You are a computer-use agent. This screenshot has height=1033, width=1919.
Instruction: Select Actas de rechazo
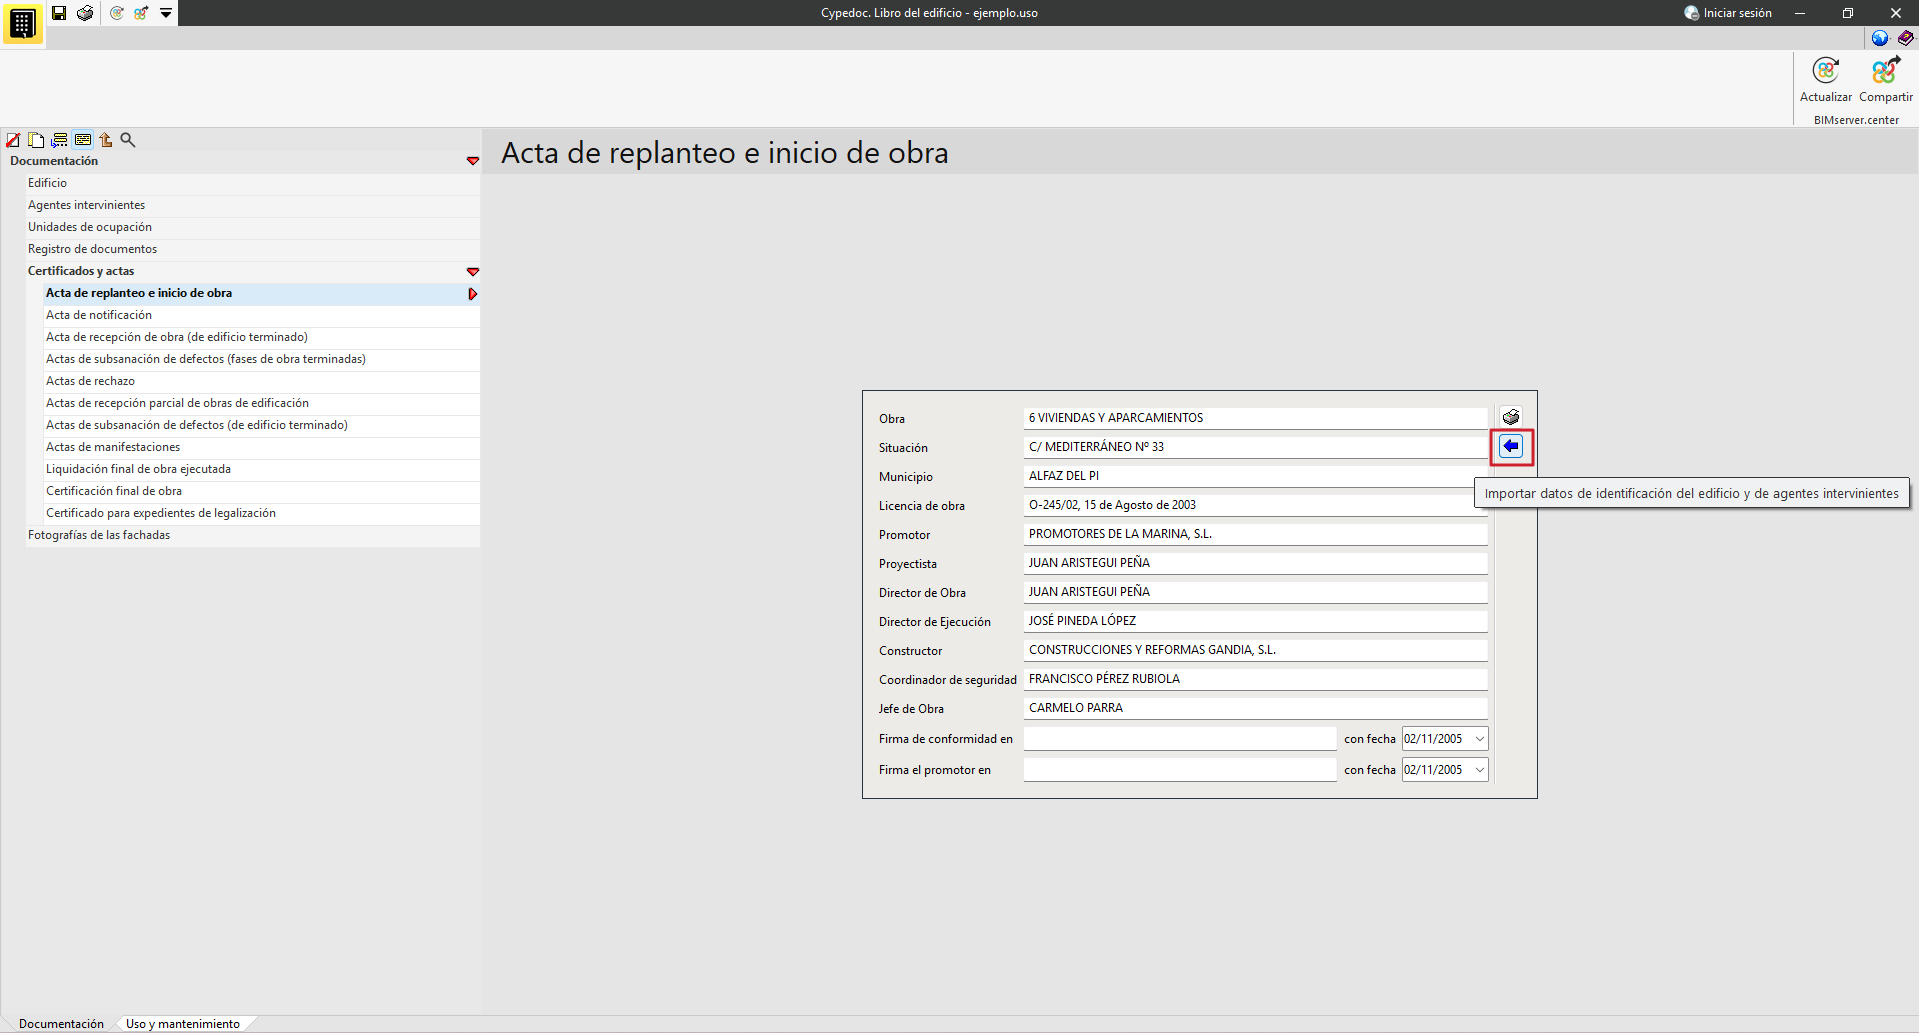tap(263, 381)
